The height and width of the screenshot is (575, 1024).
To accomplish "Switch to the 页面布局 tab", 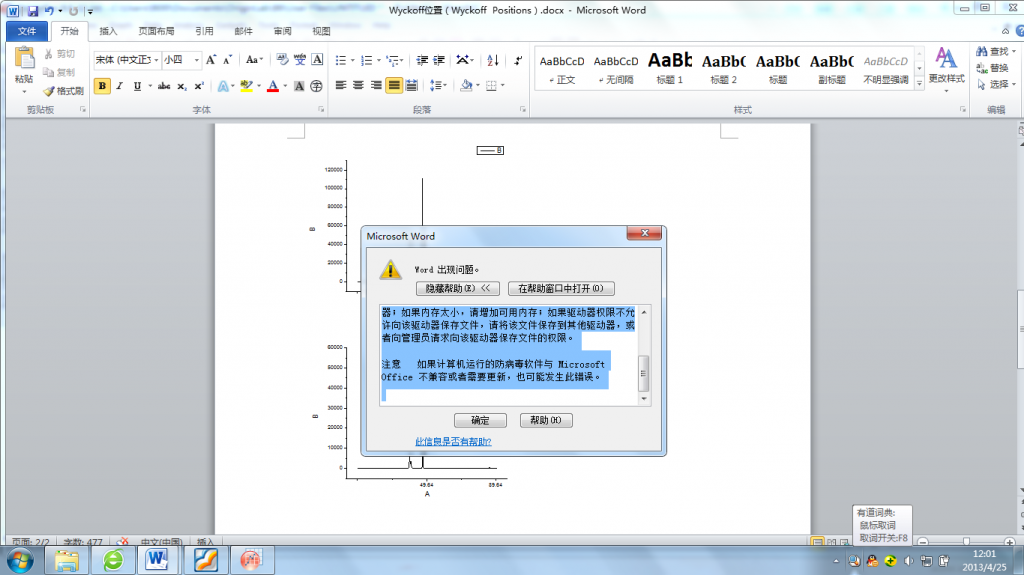I will [156, 31].
